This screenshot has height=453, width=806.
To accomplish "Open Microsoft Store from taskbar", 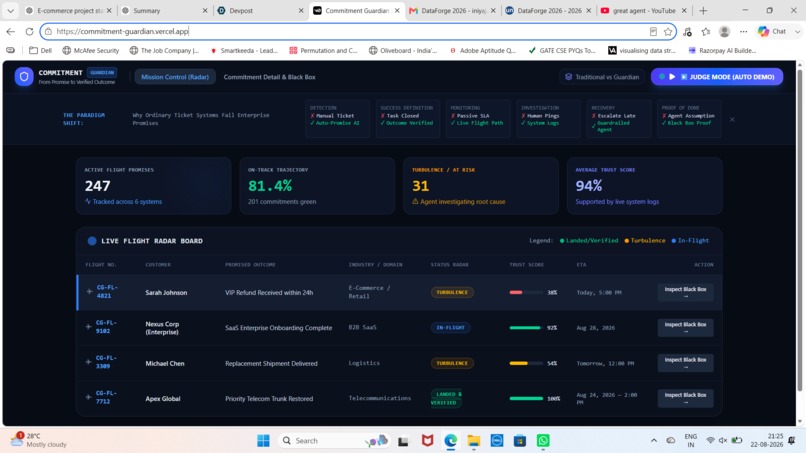I will 520,441.
